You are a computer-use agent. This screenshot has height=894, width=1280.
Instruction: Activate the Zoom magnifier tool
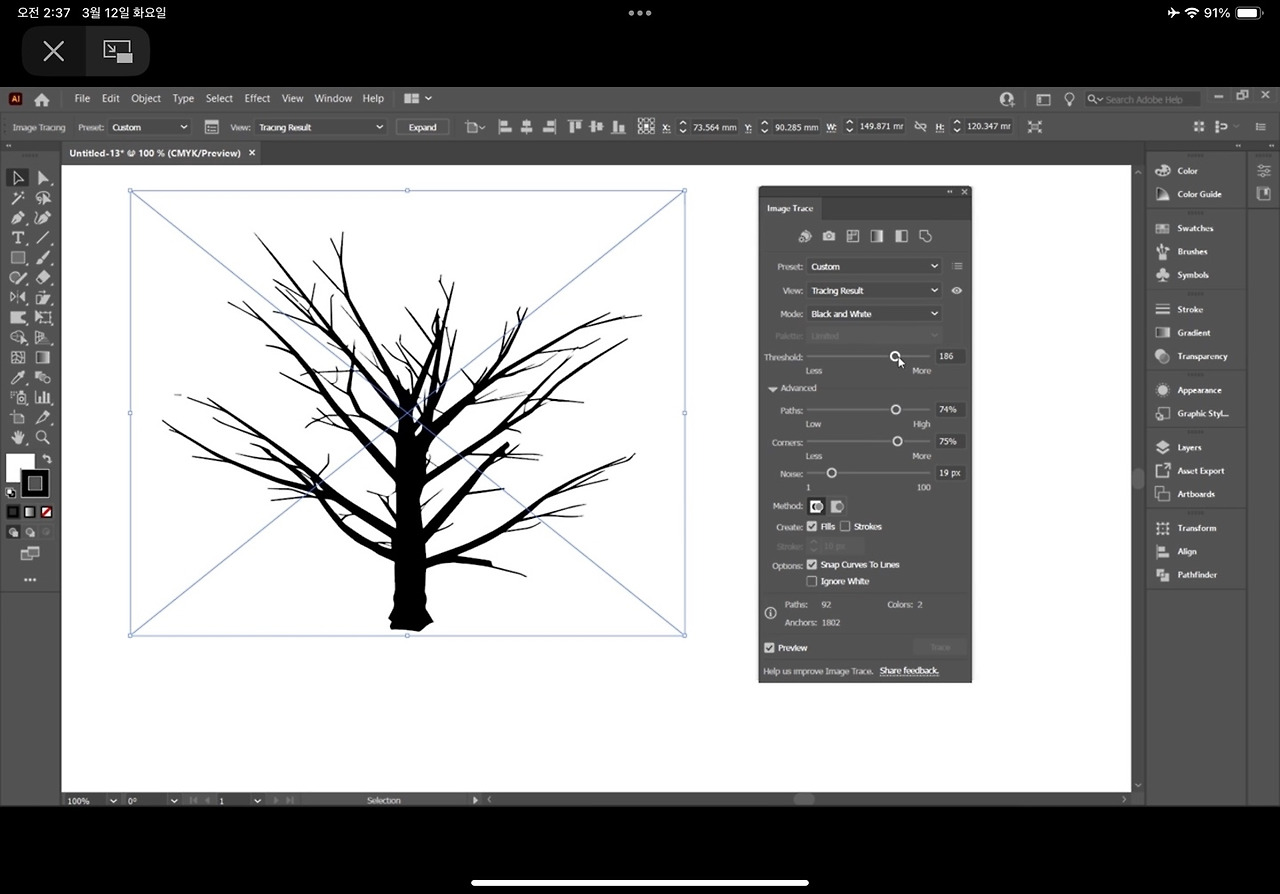[43, 437]
